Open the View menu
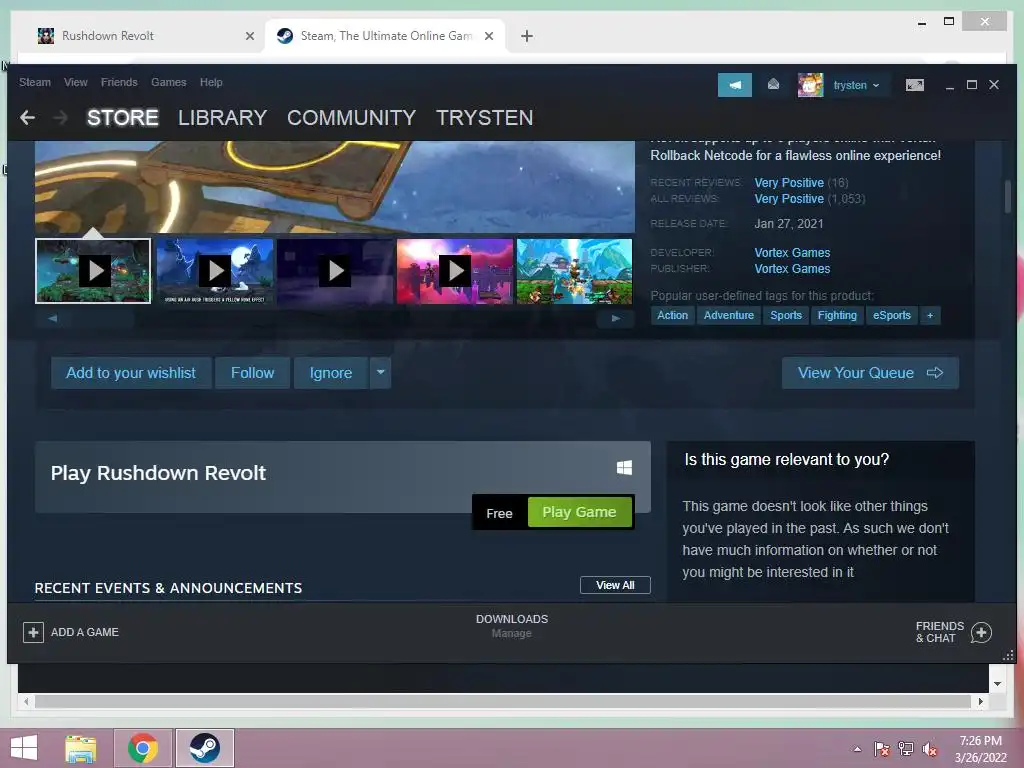The width and height of the screenshot is (1024, 768). coord(76,82)
